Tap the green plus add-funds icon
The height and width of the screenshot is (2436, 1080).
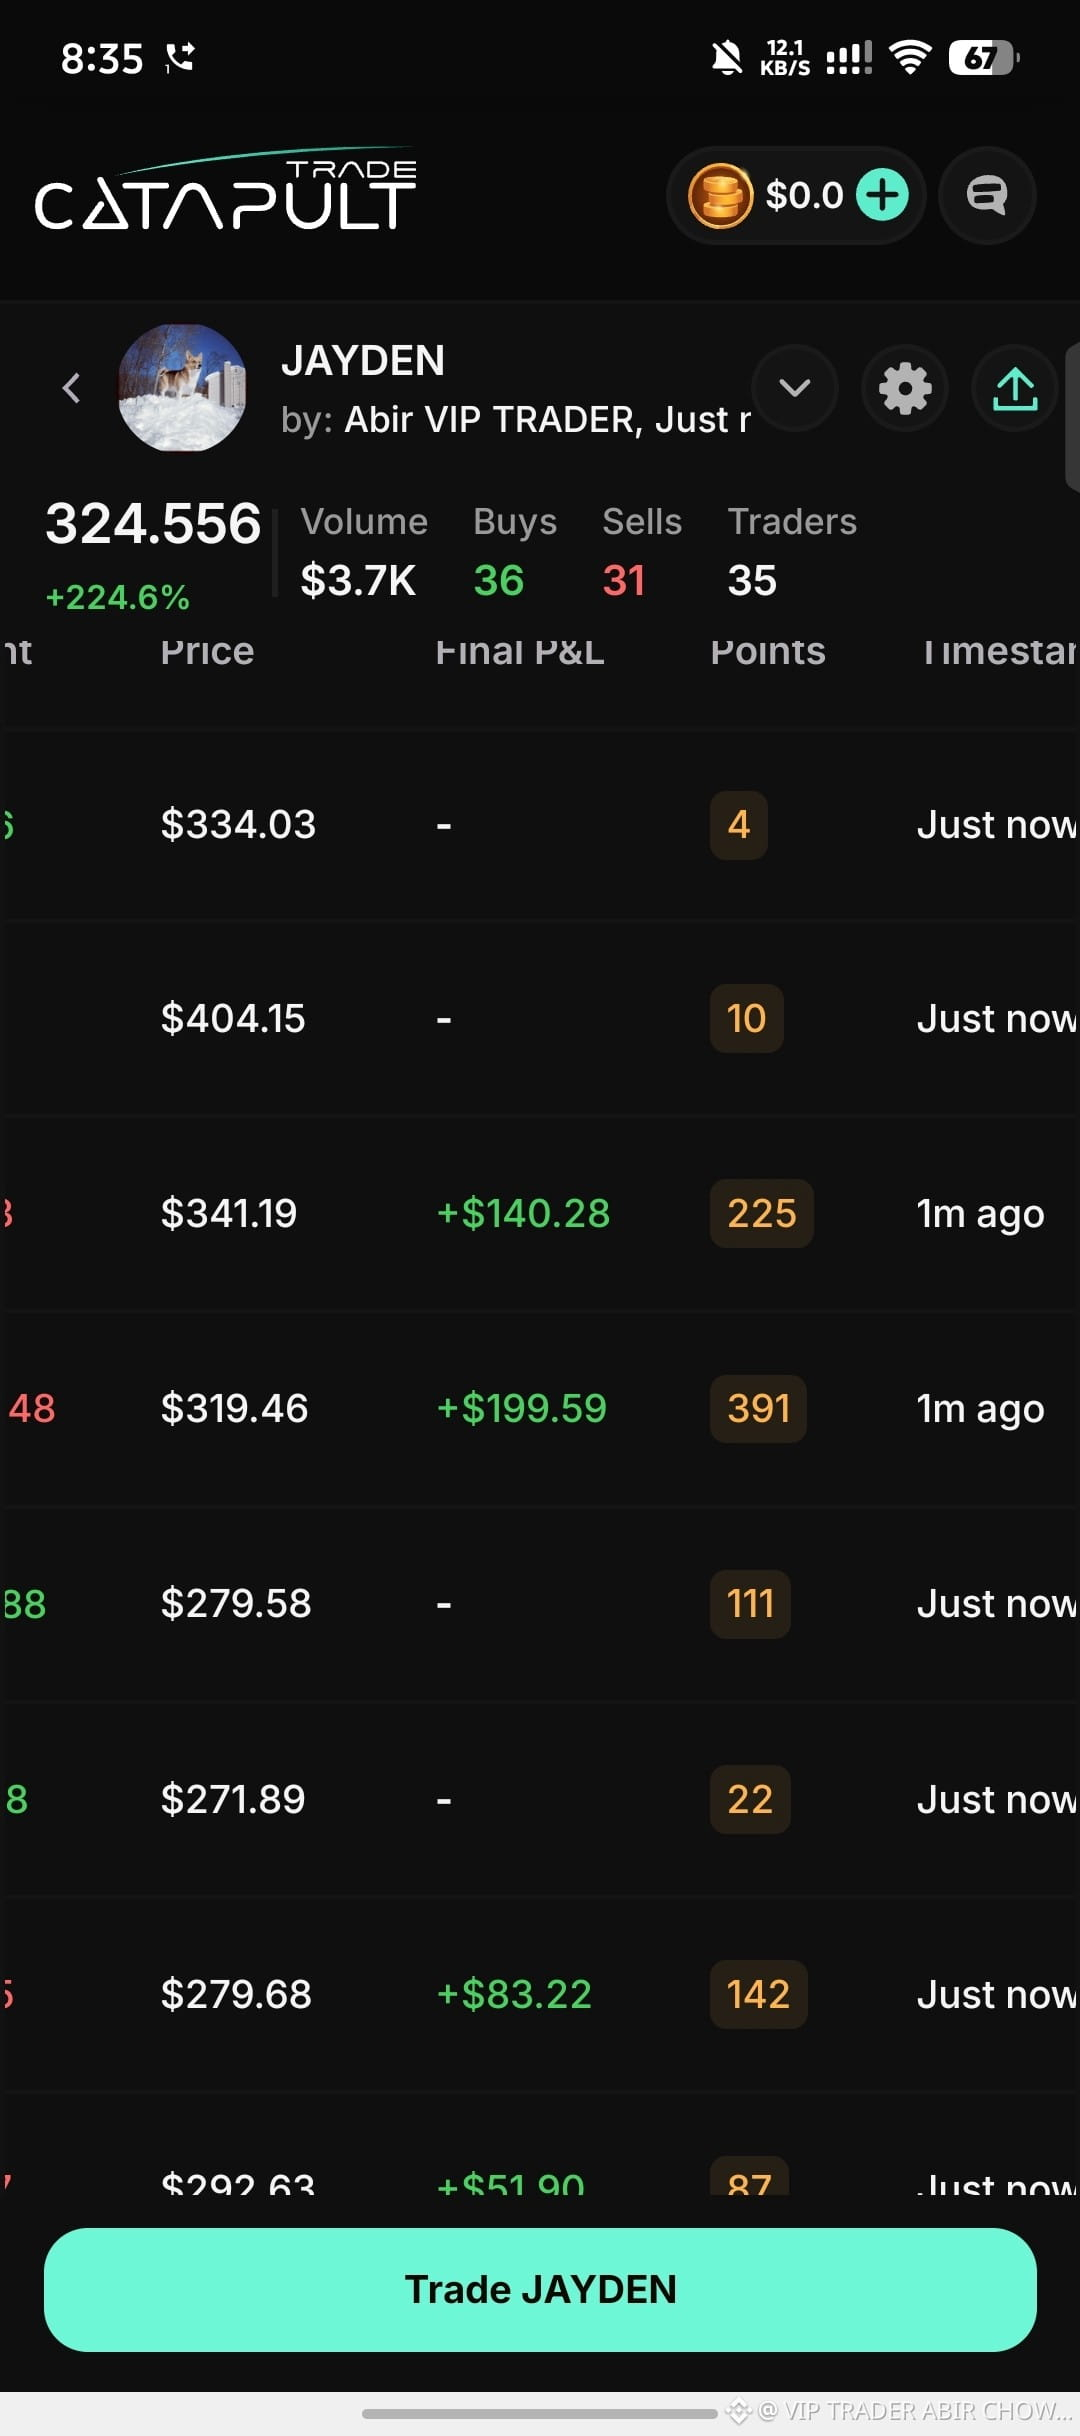click(882, 195)
